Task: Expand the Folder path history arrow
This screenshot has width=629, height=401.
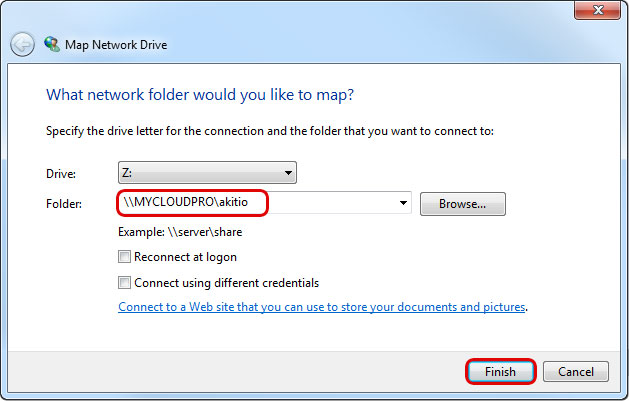Action: (x=404, y=203)
